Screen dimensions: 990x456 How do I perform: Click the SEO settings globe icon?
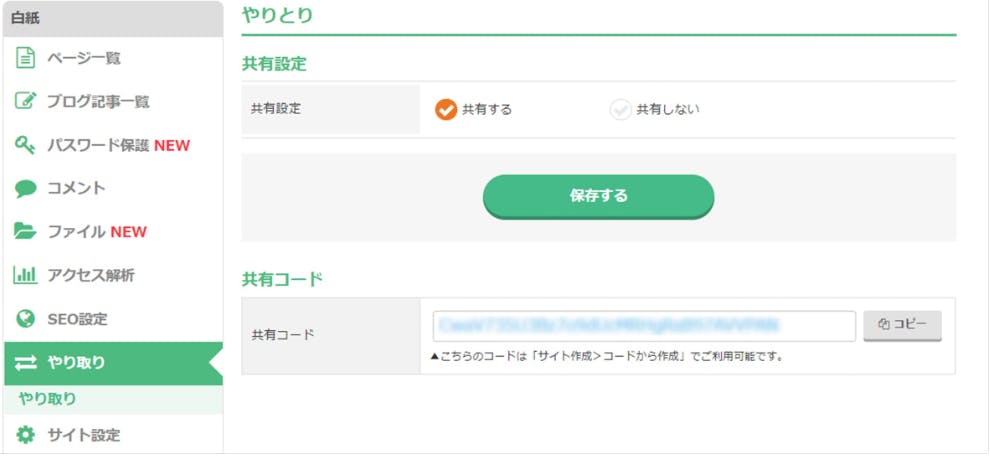pos(25,319)
